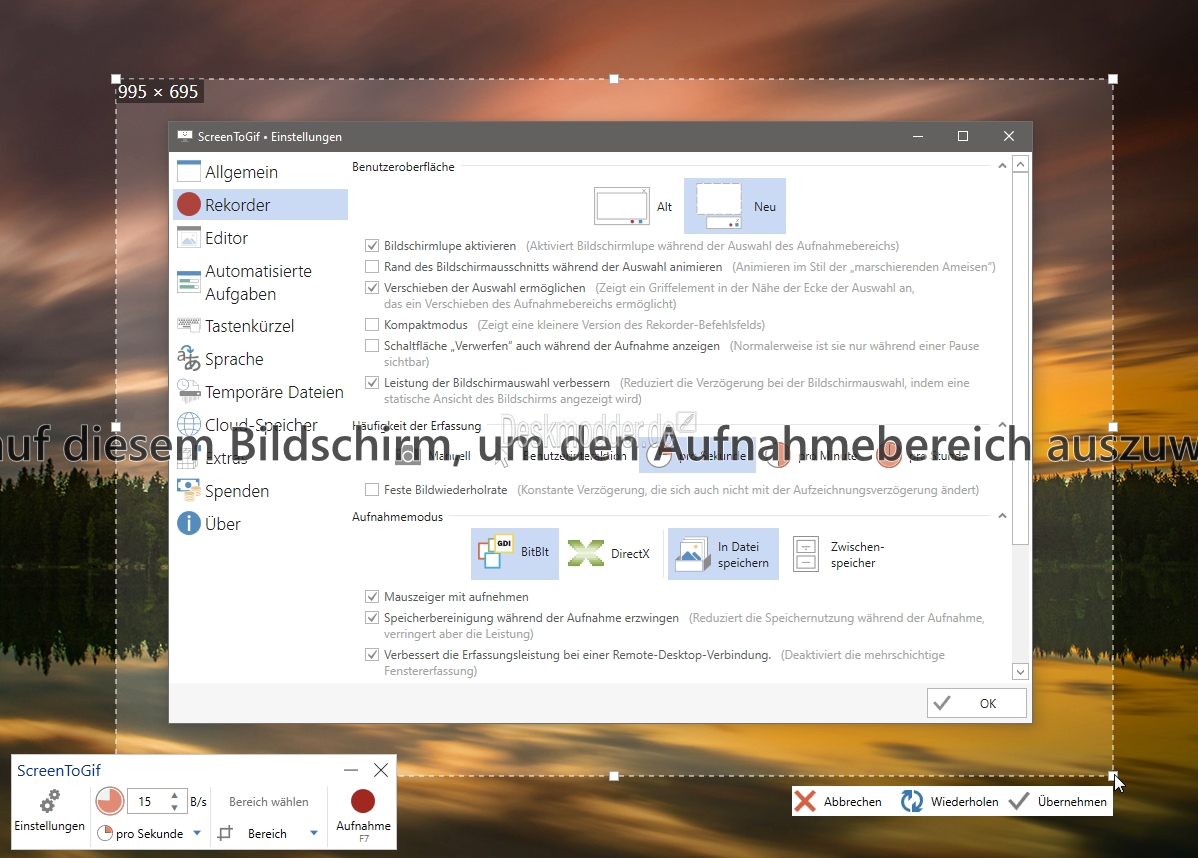This screenshot has height=858, width=1198.
Task: Choose the DirectX capture mode
Action: [609, 553]
